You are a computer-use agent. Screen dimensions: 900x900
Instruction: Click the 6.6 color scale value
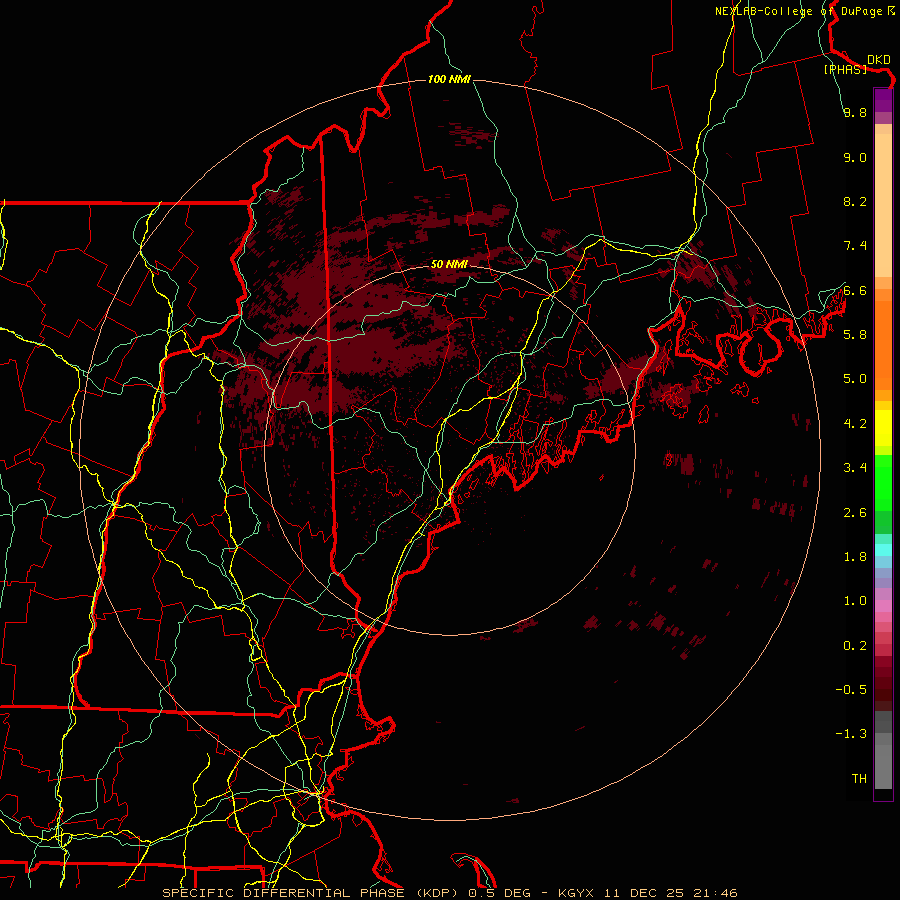pyautogui.click(x=855, y=290)
